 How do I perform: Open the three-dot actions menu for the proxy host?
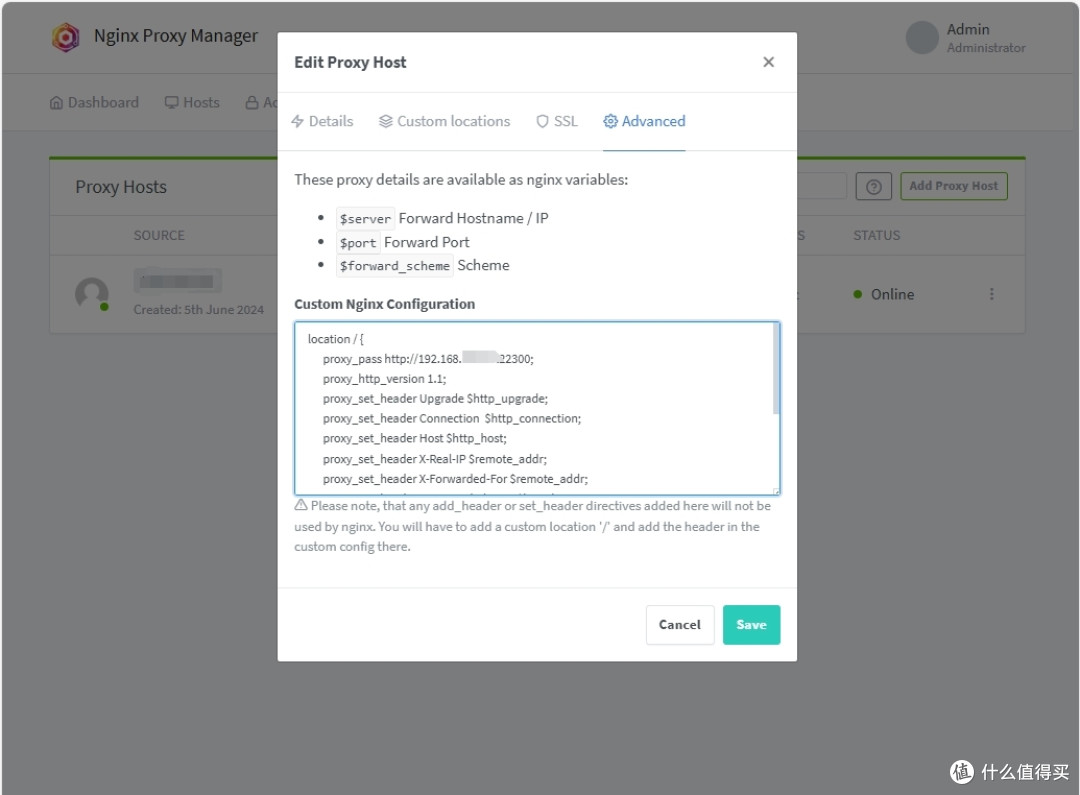(991, 294)
